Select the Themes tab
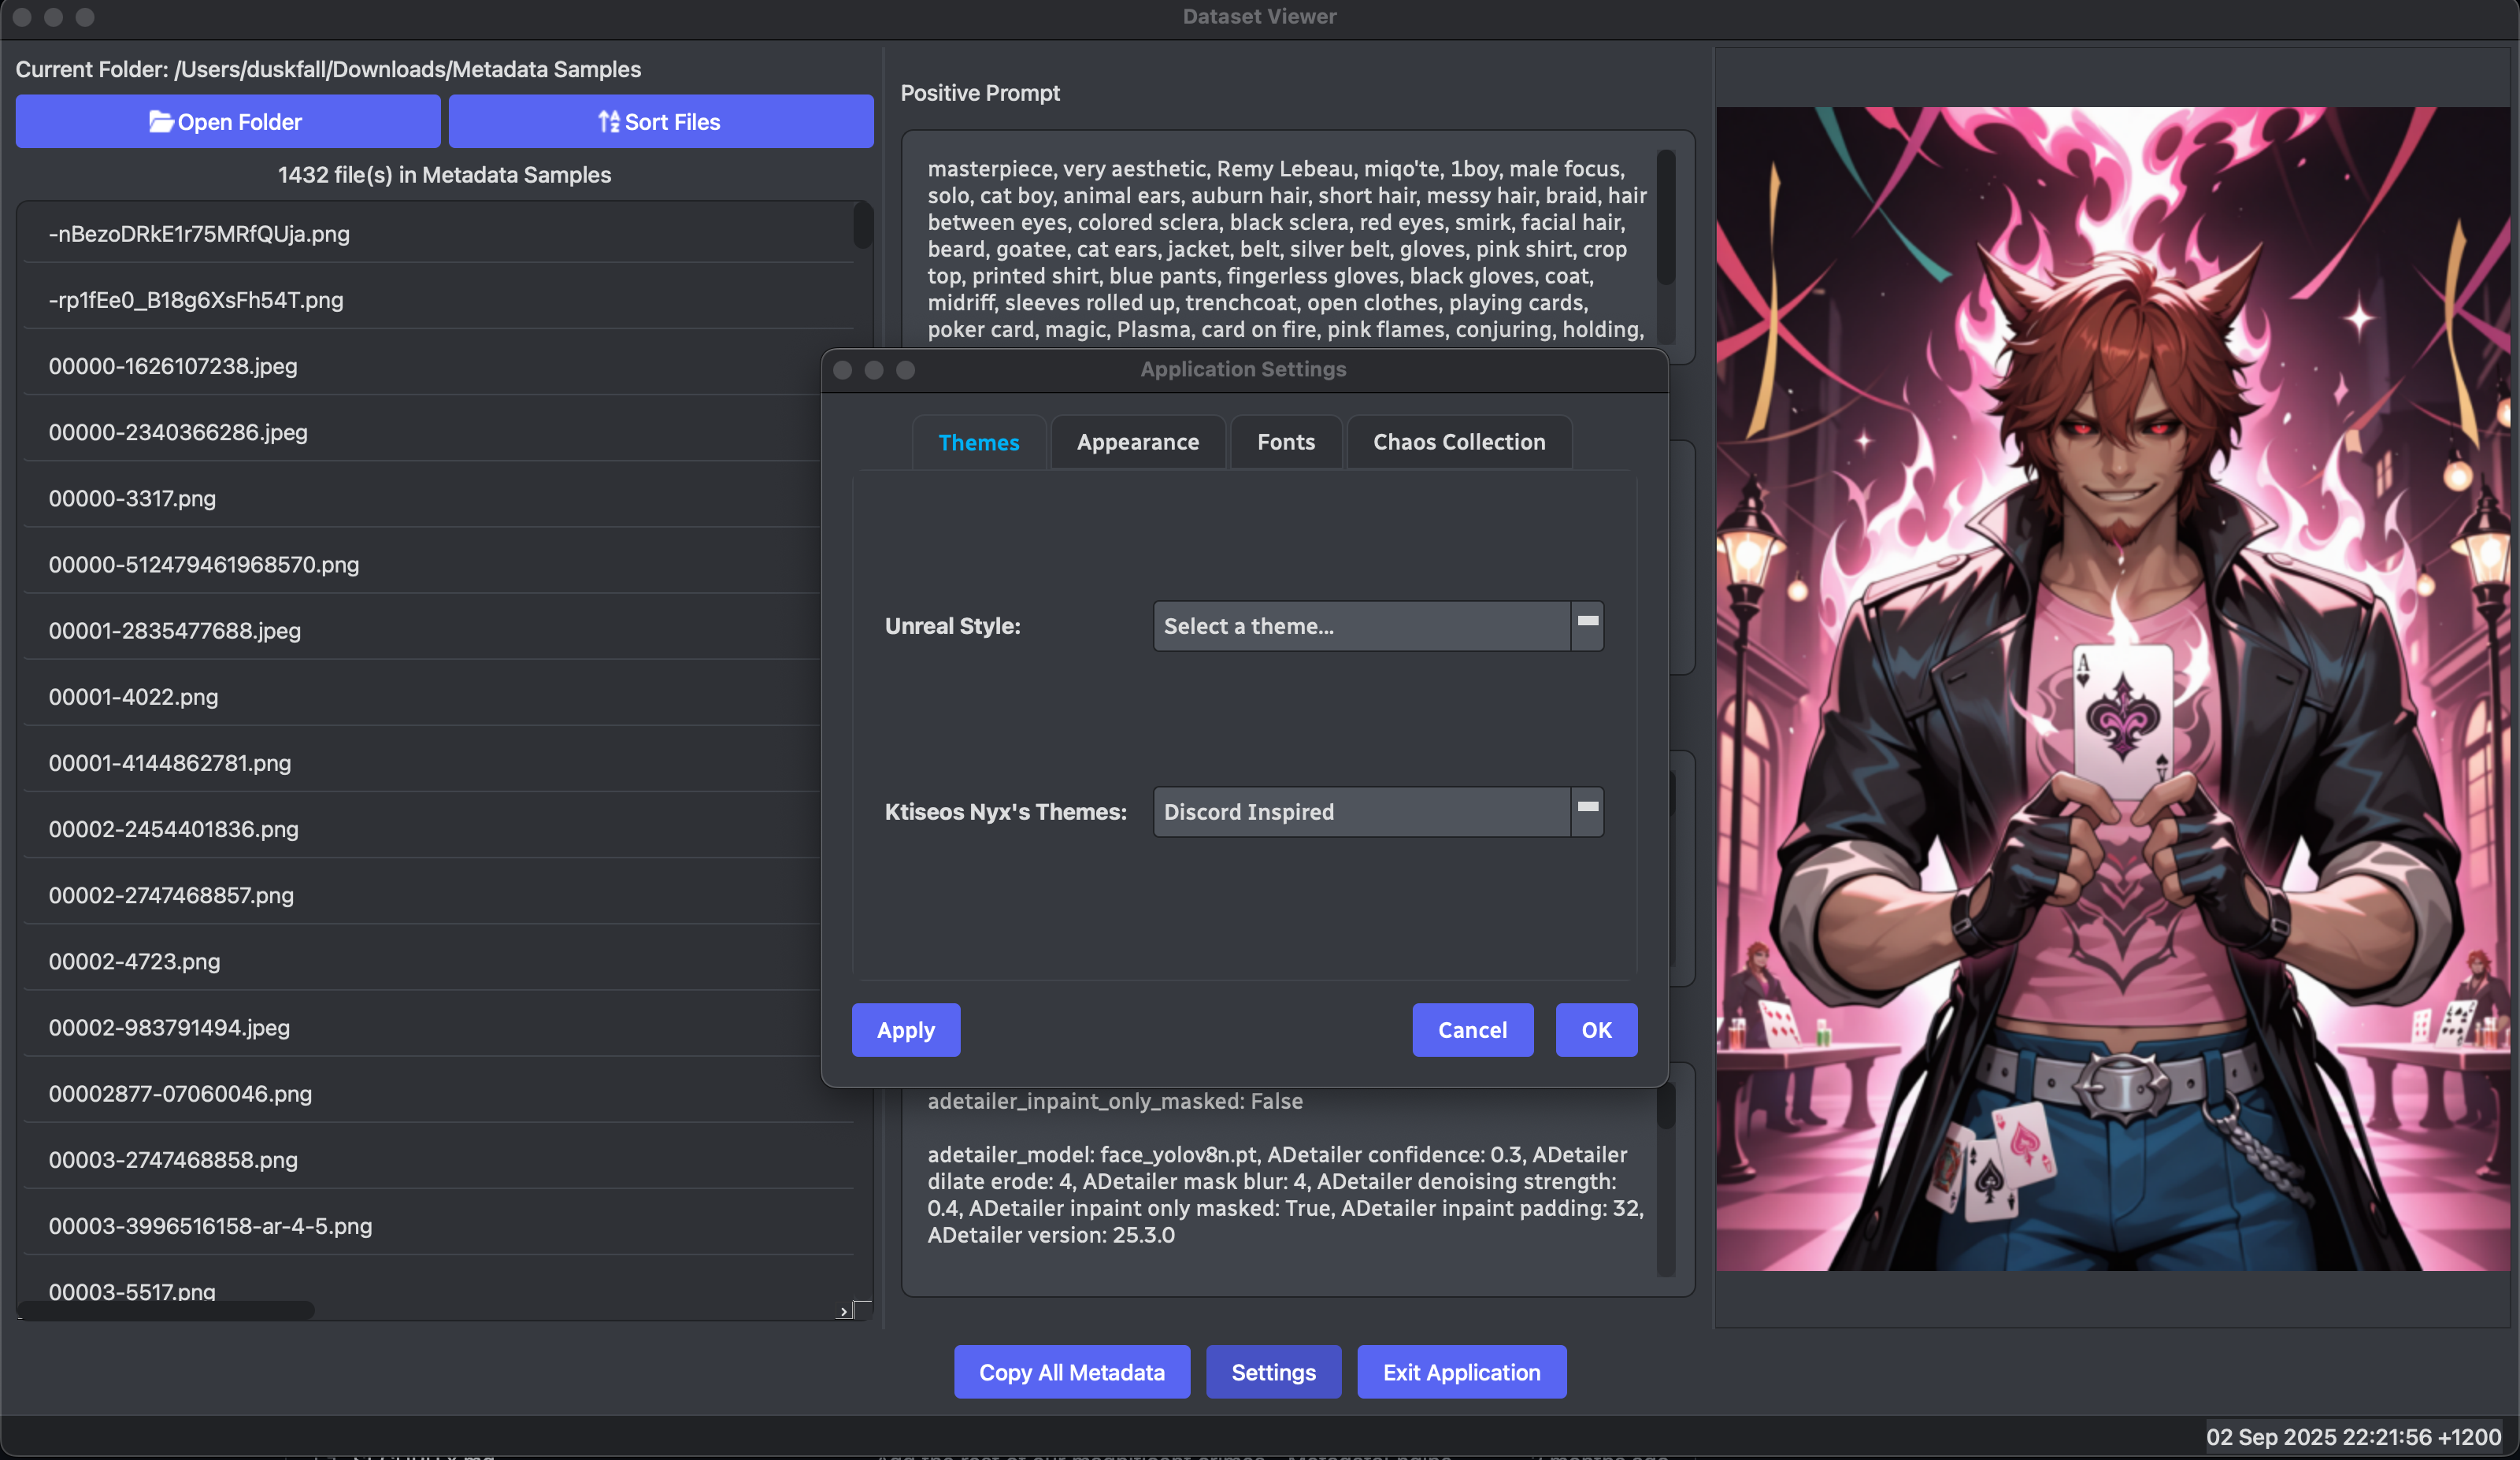The height and width of the screenshot is (1460, 2520). click(x=978, y=442)
